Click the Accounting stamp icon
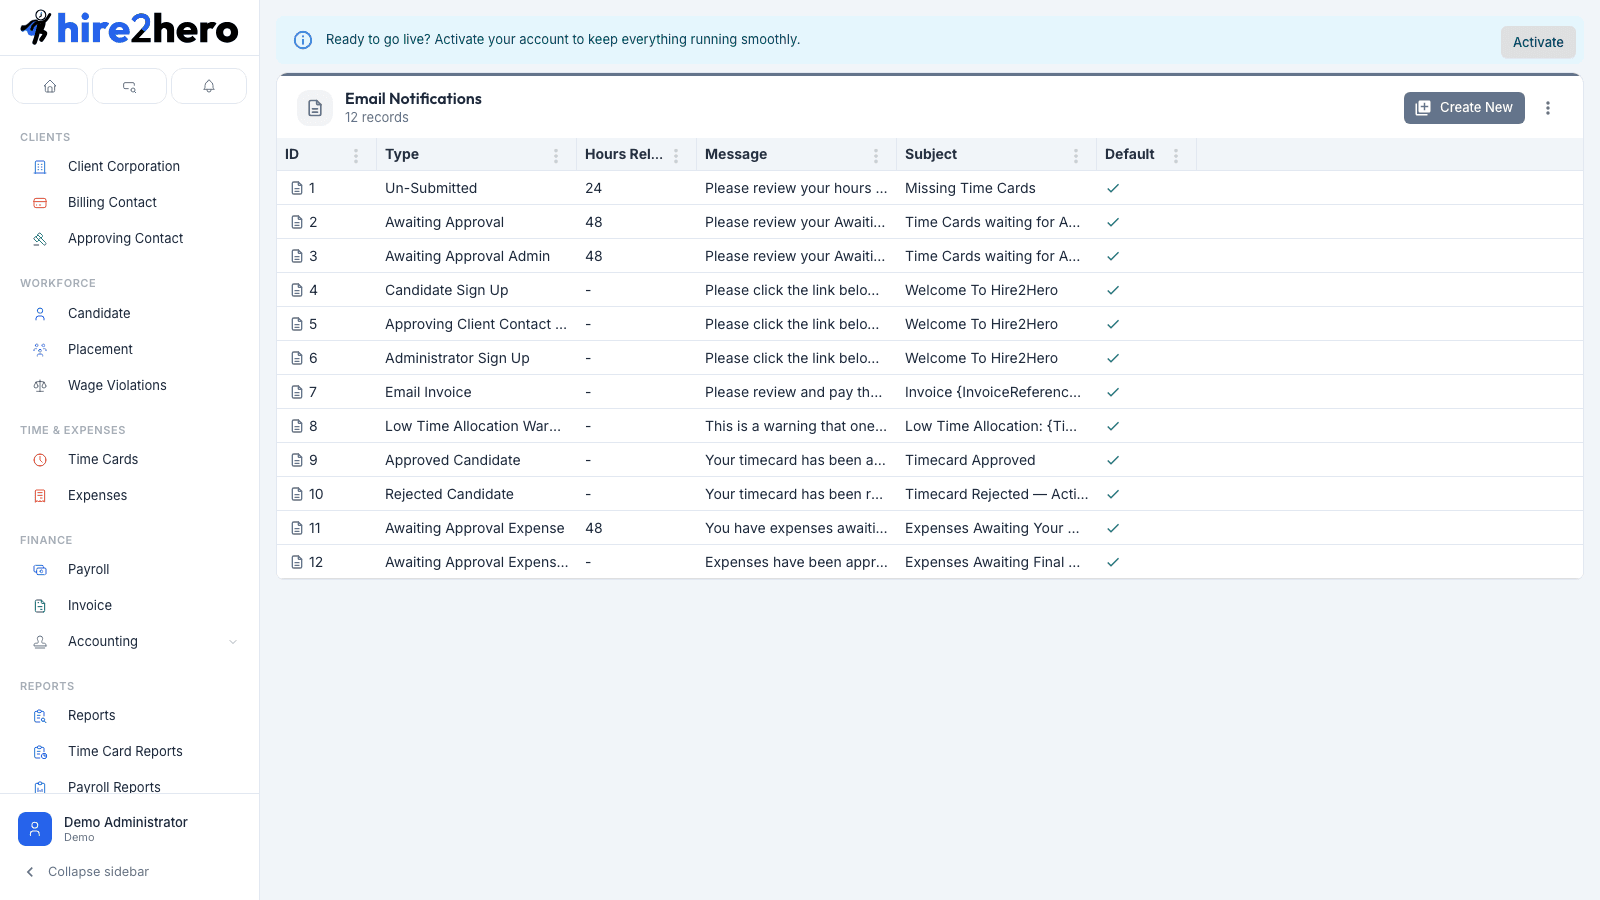 pyautogui.click(x=40, y=642)
